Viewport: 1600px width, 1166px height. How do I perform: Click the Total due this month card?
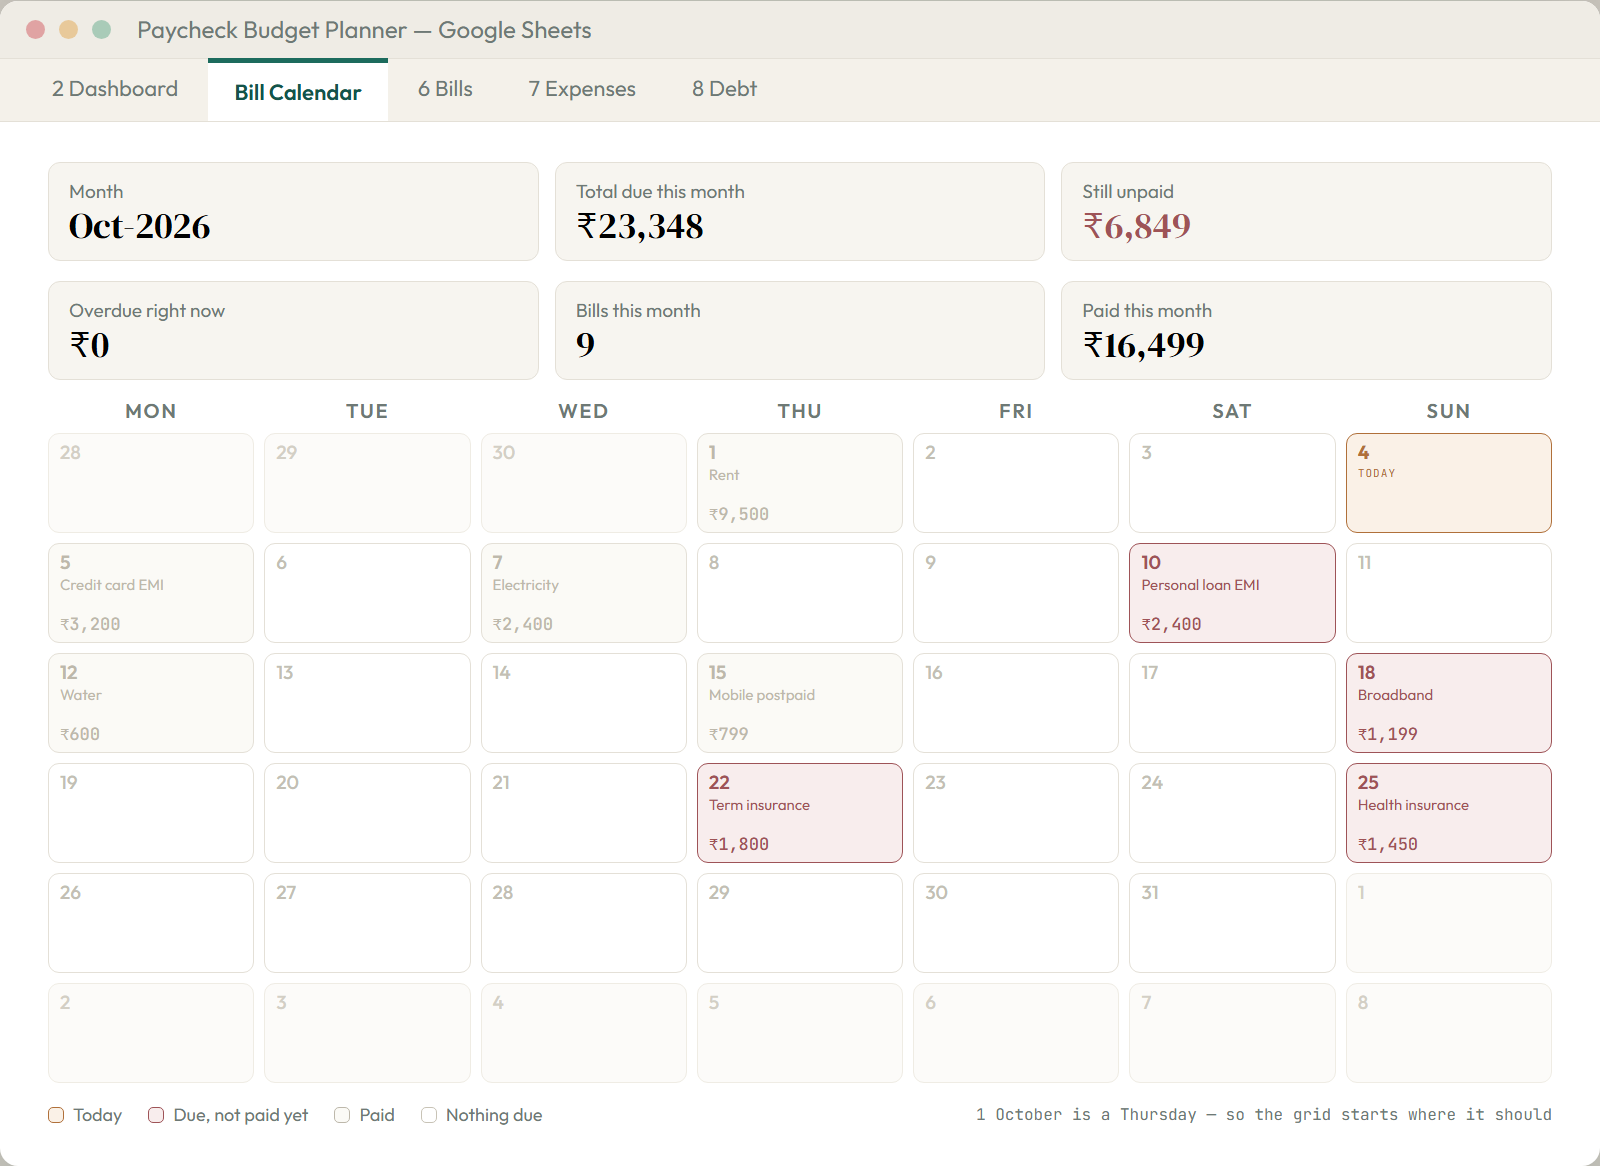click(800, 212)
